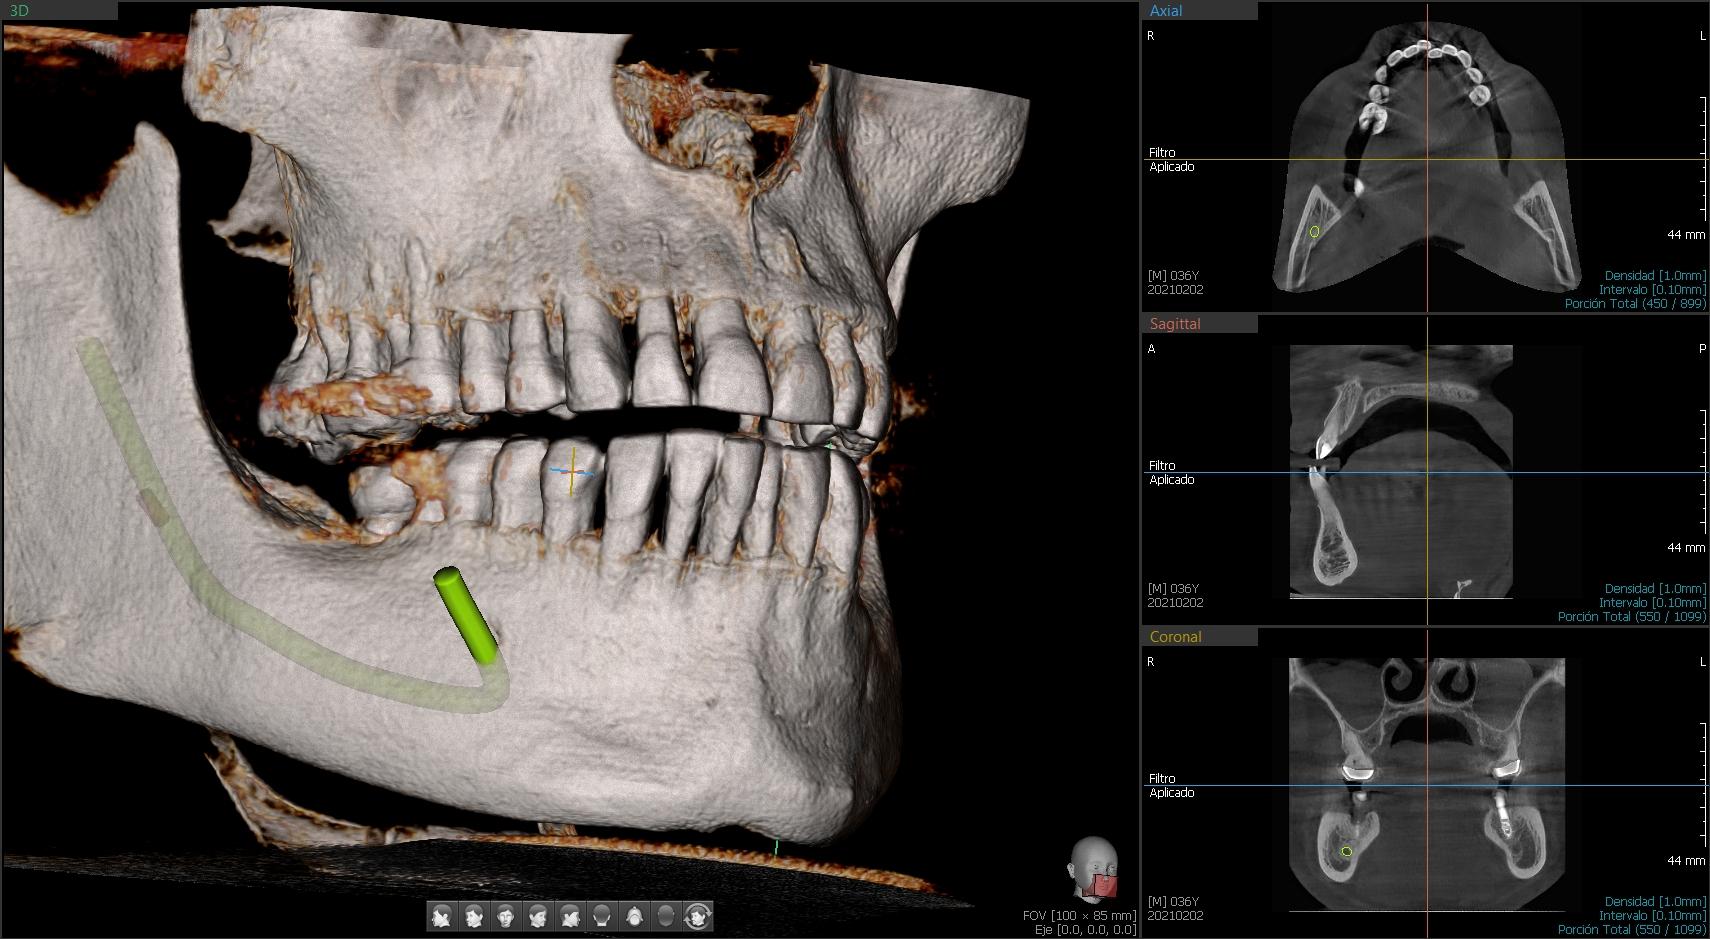
Task: Click the green circle marker in Coronal view
Action: 1346,852
